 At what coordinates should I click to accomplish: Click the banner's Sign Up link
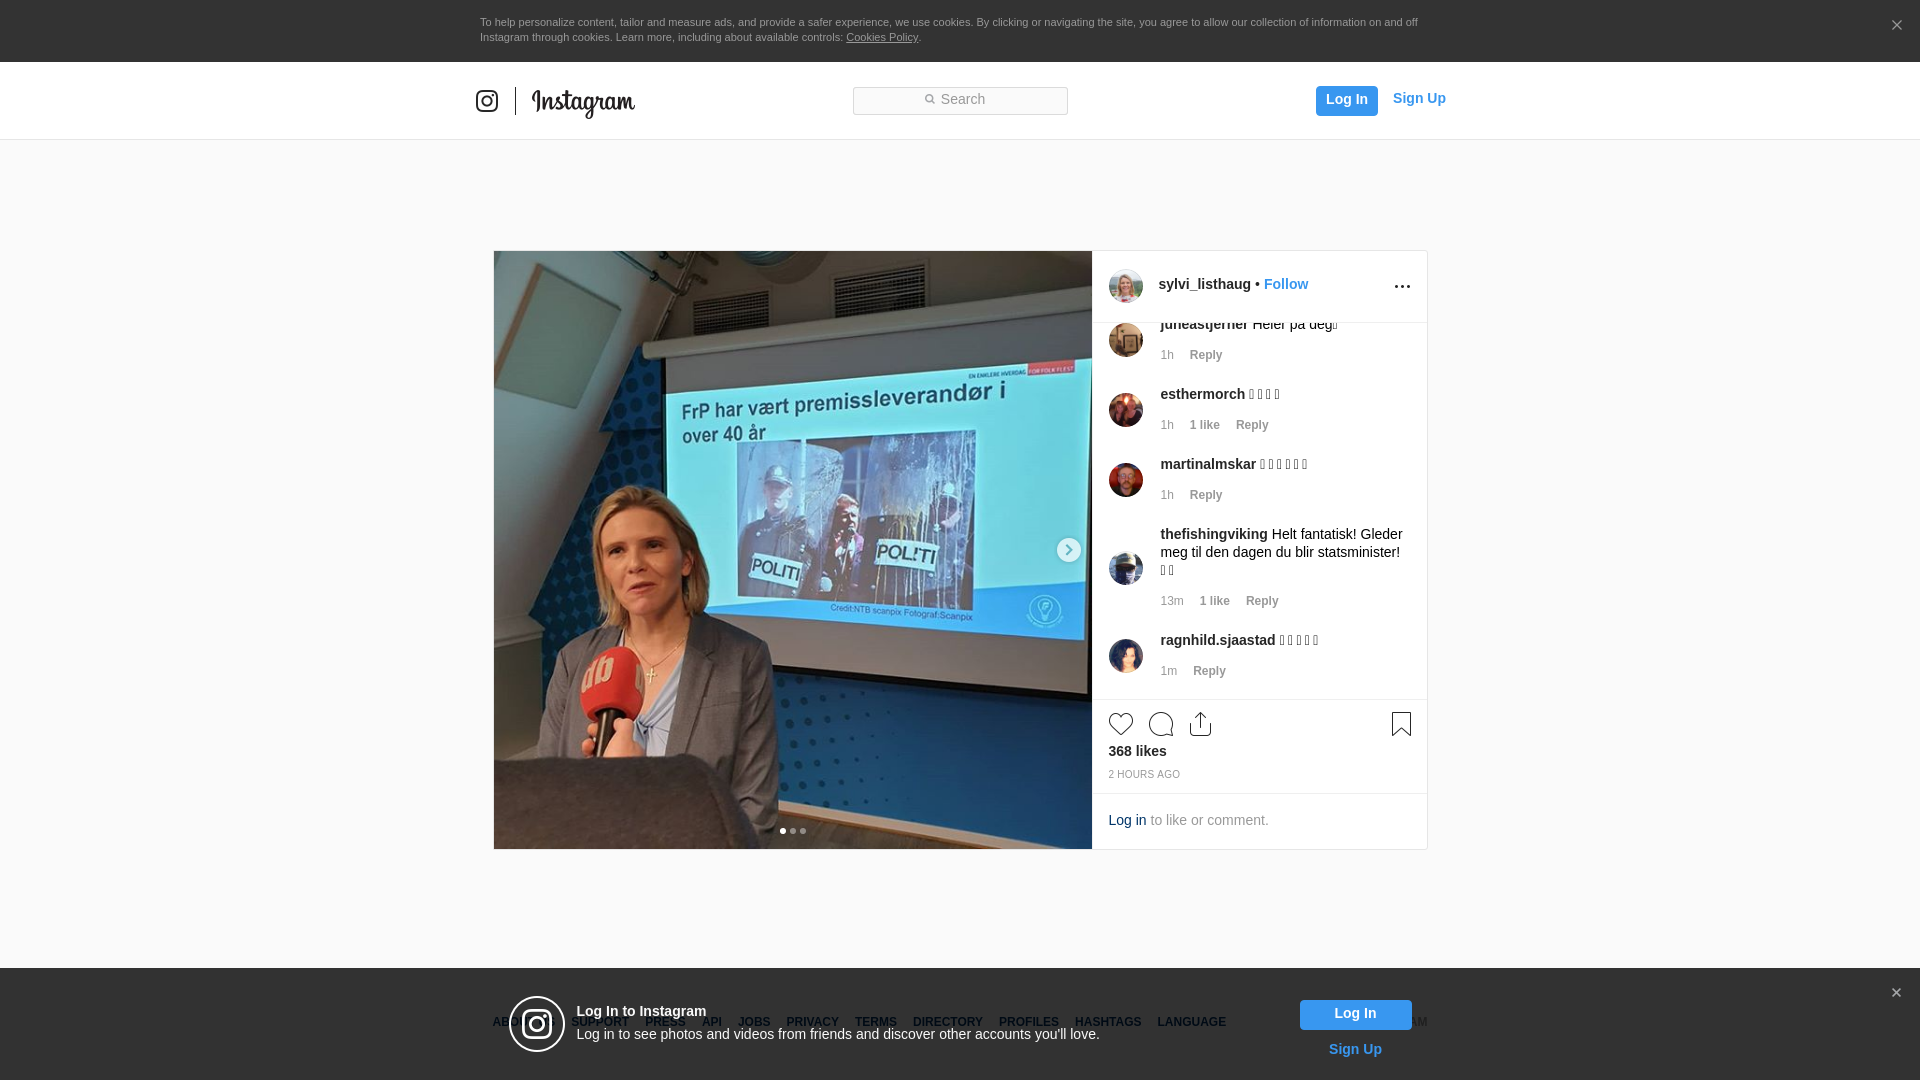pyautogui.click(x=1355, y=1049)
